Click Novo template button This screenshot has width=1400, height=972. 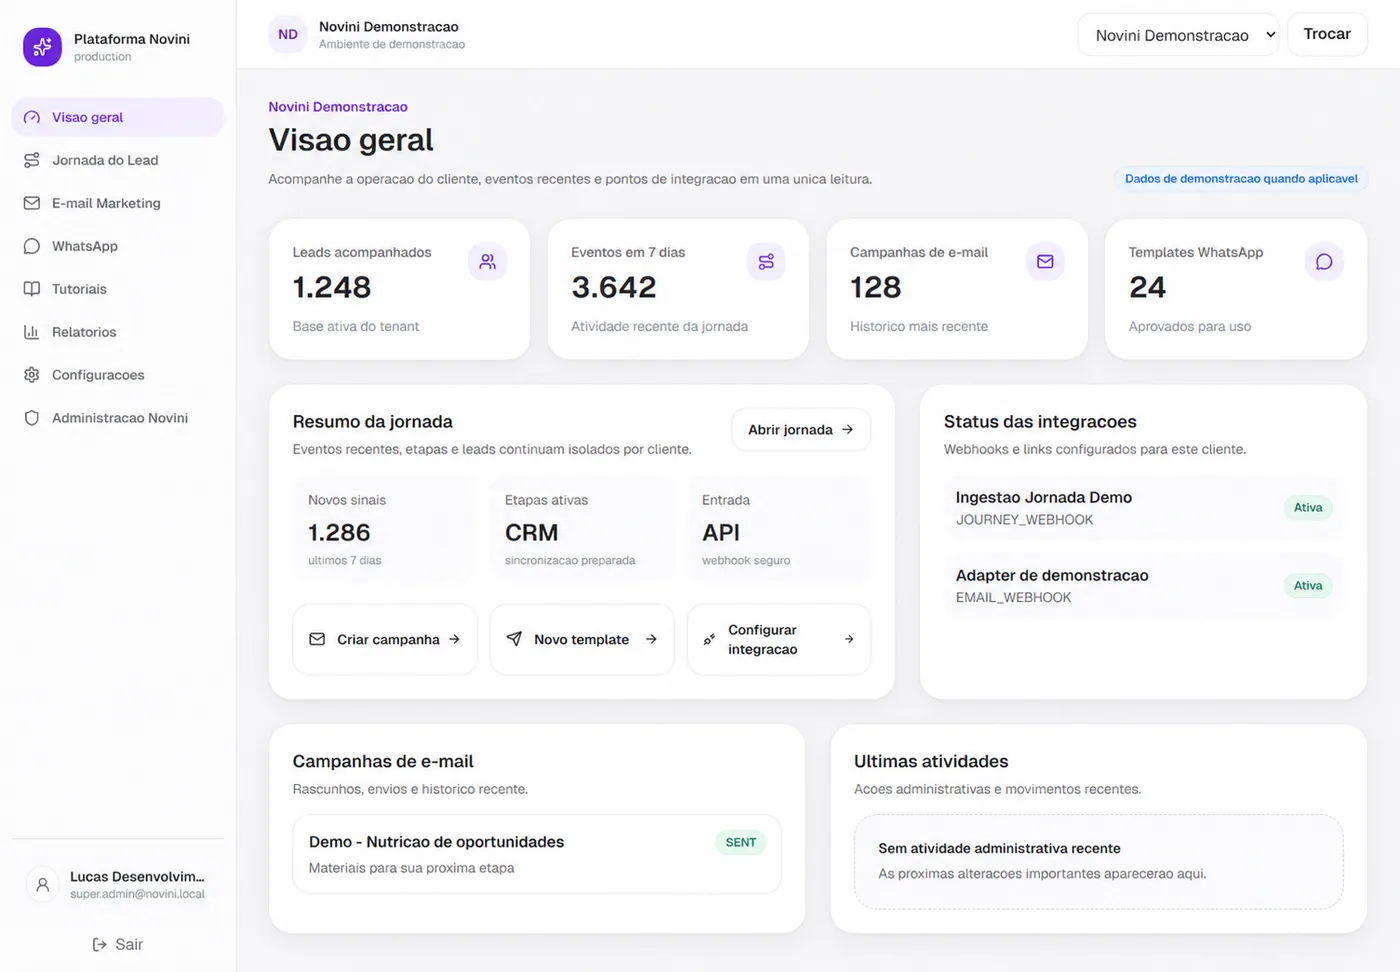coord(582,639)
